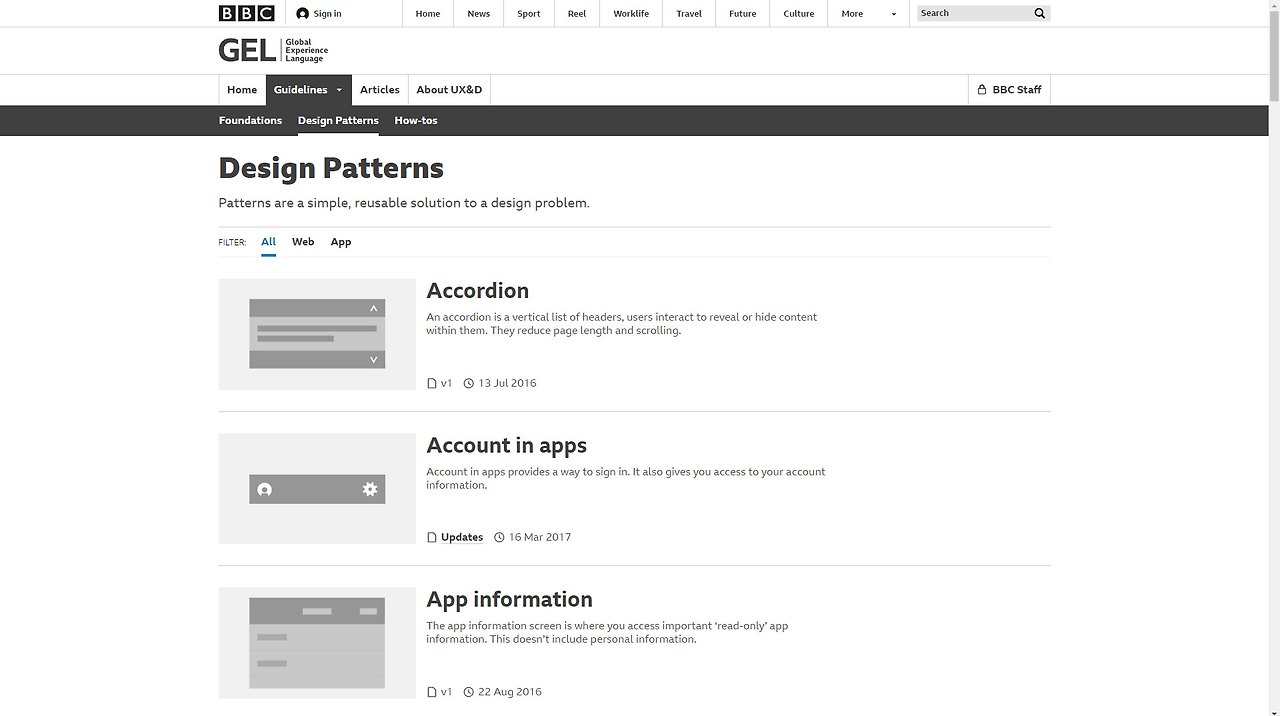This screenshot has width=1280, height=716.
Task: Click the BBC Staff button
Action: click(1009, 89)
